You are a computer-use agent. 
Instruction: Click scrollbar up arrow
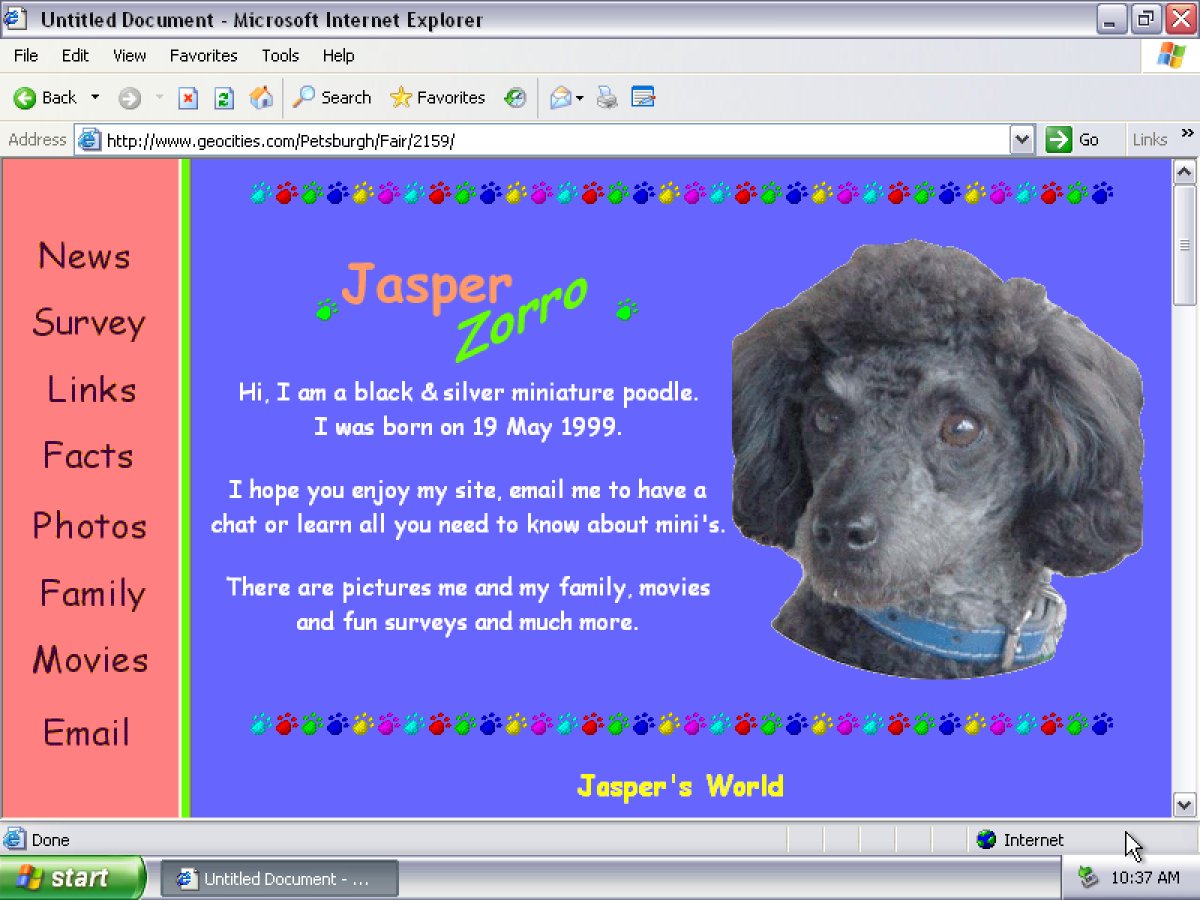1184,172
